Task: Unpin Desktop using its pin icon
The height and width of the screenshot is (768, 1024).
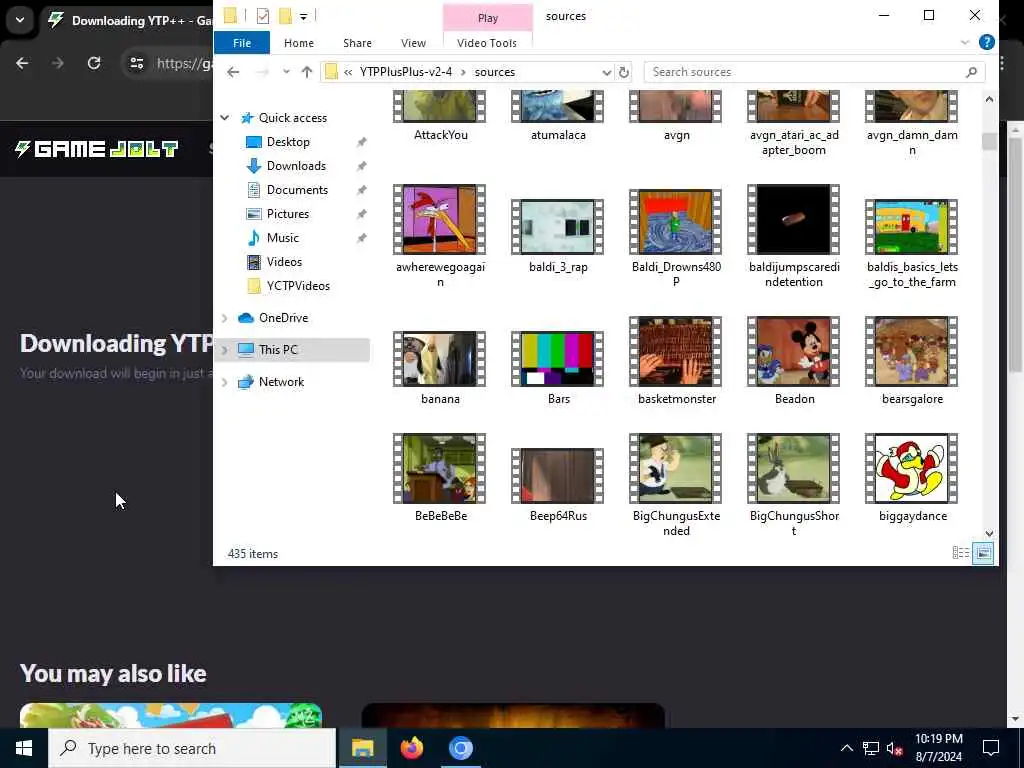Action: tap(361, 142)
